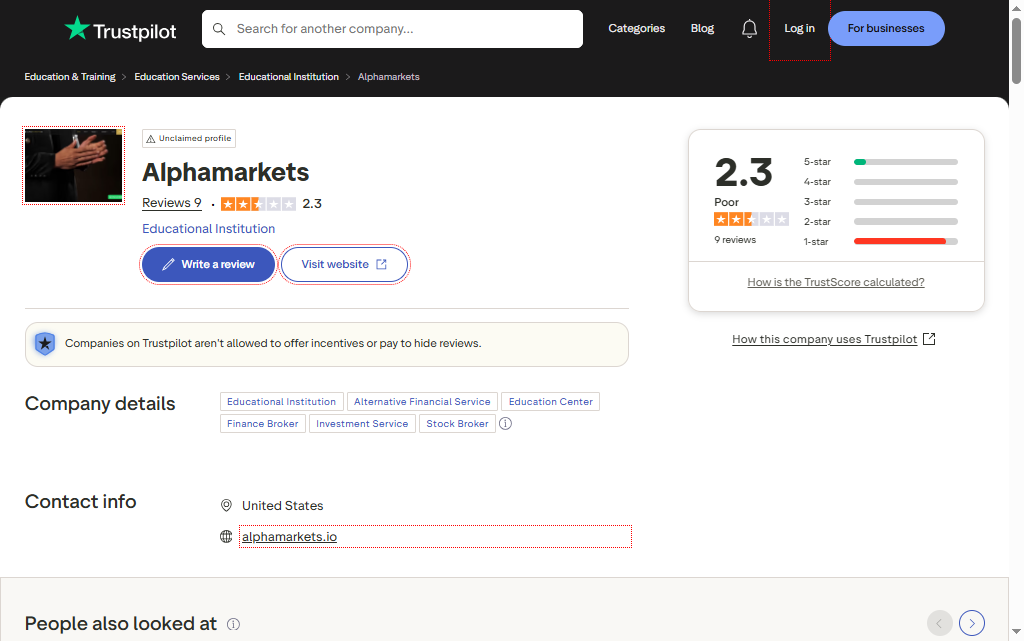This screenshot has width=1024, height=641.
Task: Open For businesses
Action: click(886, 29)
